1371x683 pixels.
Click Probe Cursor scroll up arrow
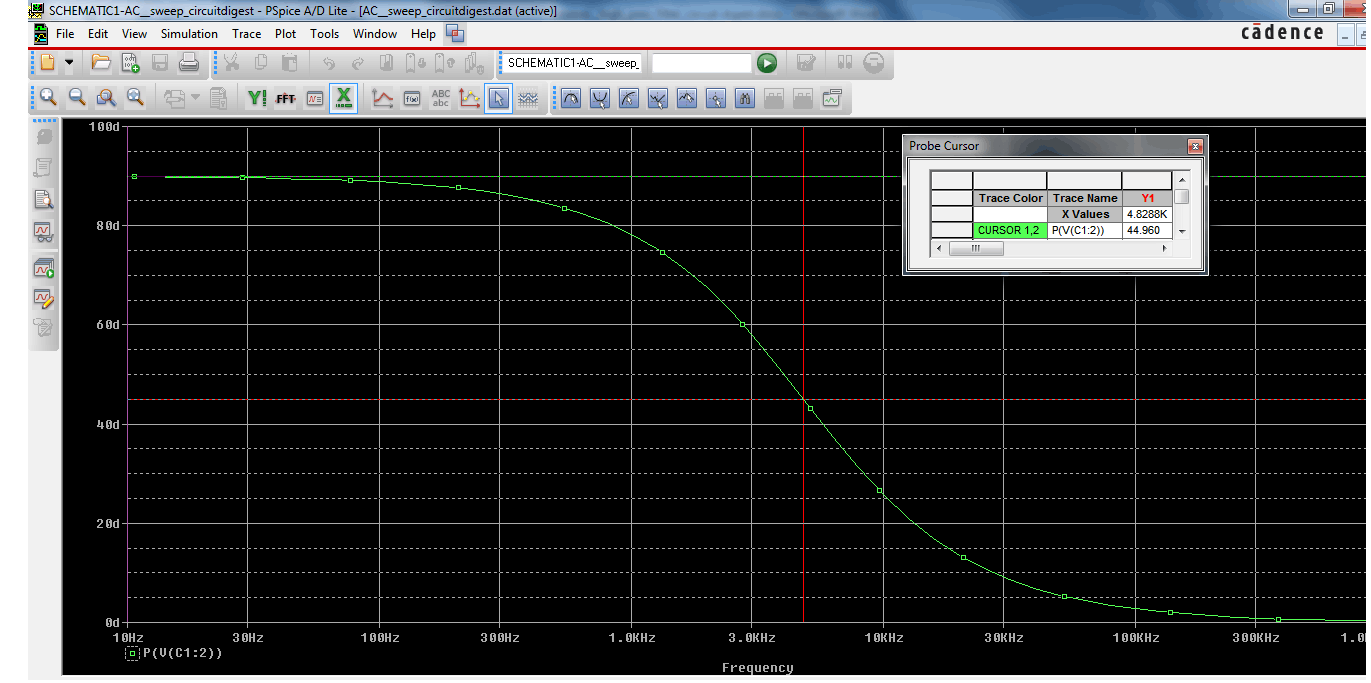pos(1182,178)
